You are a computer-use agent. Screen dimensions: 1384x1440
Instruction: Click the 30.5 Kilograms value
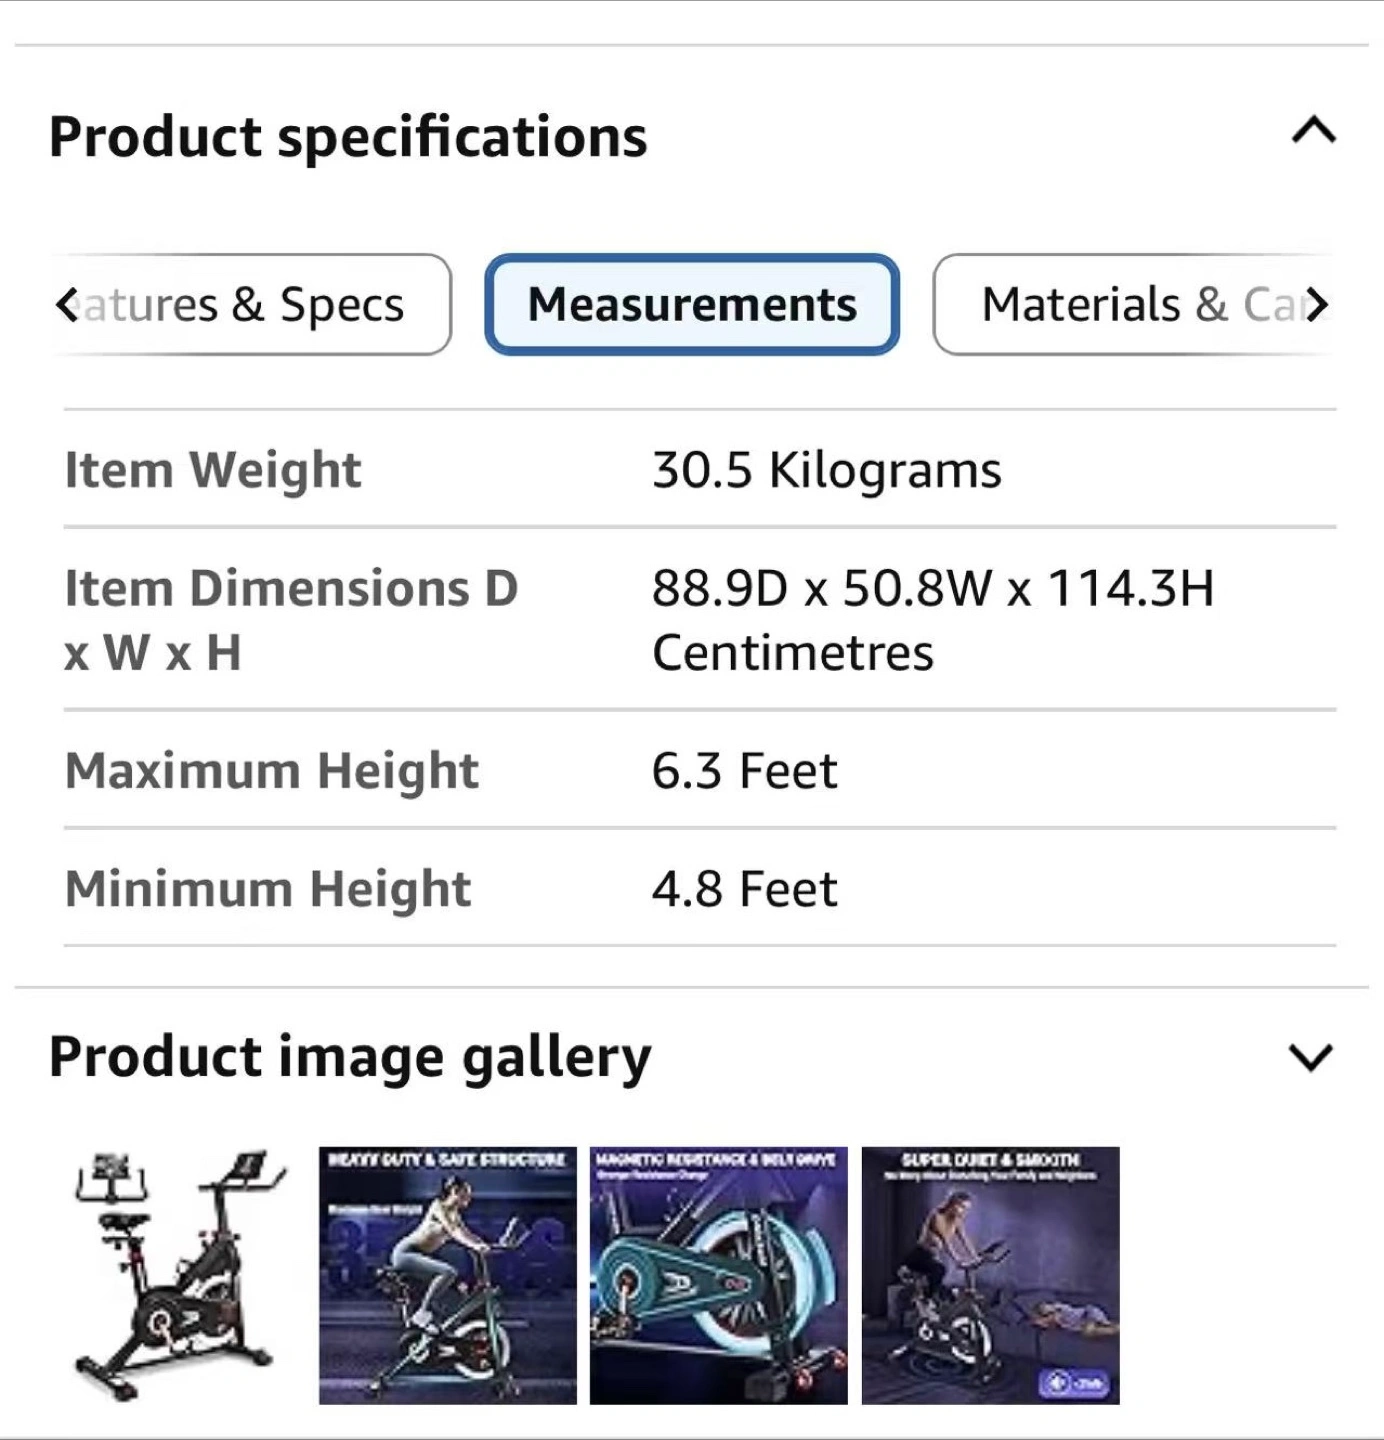(826, 470)
